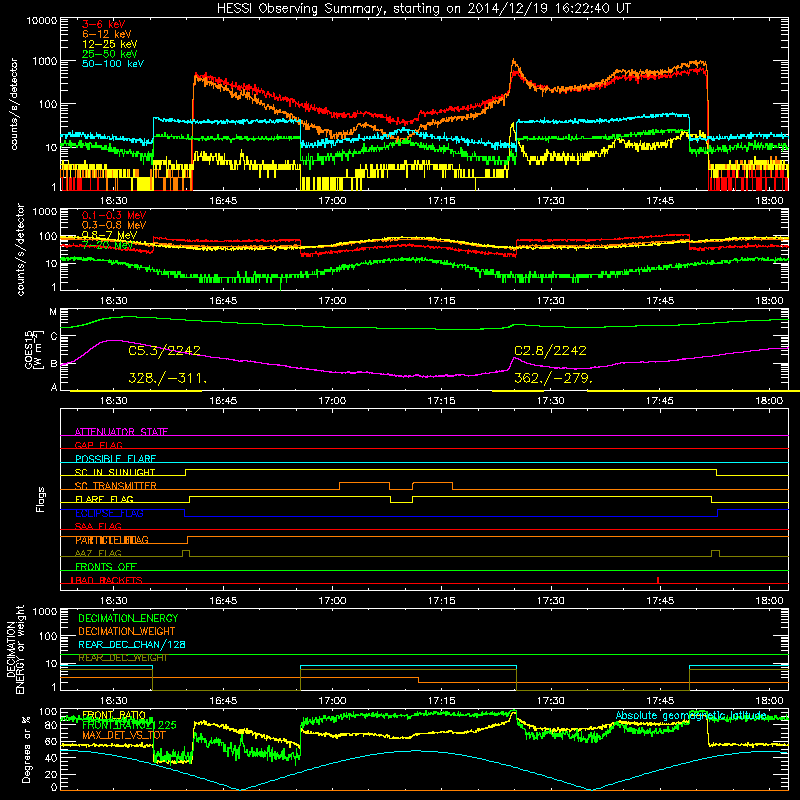This screenshot has height=800, width=800.
Task: Click the REAR_DEC_WEIGHT legend label
Action: coord(122,658)
